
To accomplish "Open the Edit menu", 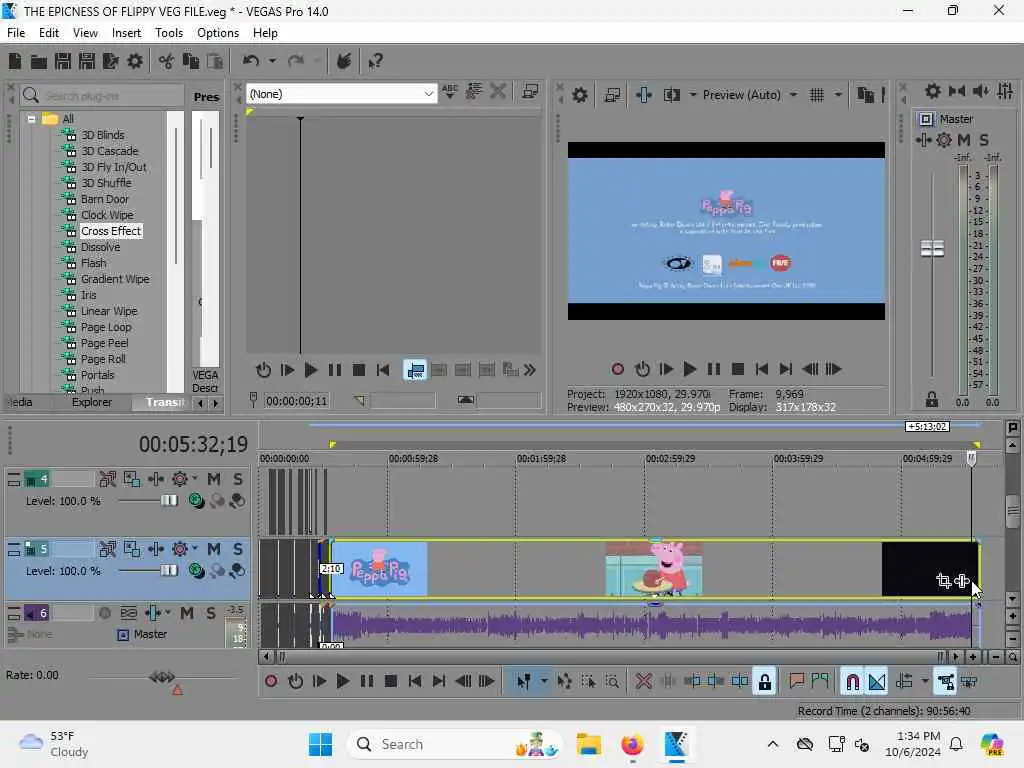I will pos(48,33).
